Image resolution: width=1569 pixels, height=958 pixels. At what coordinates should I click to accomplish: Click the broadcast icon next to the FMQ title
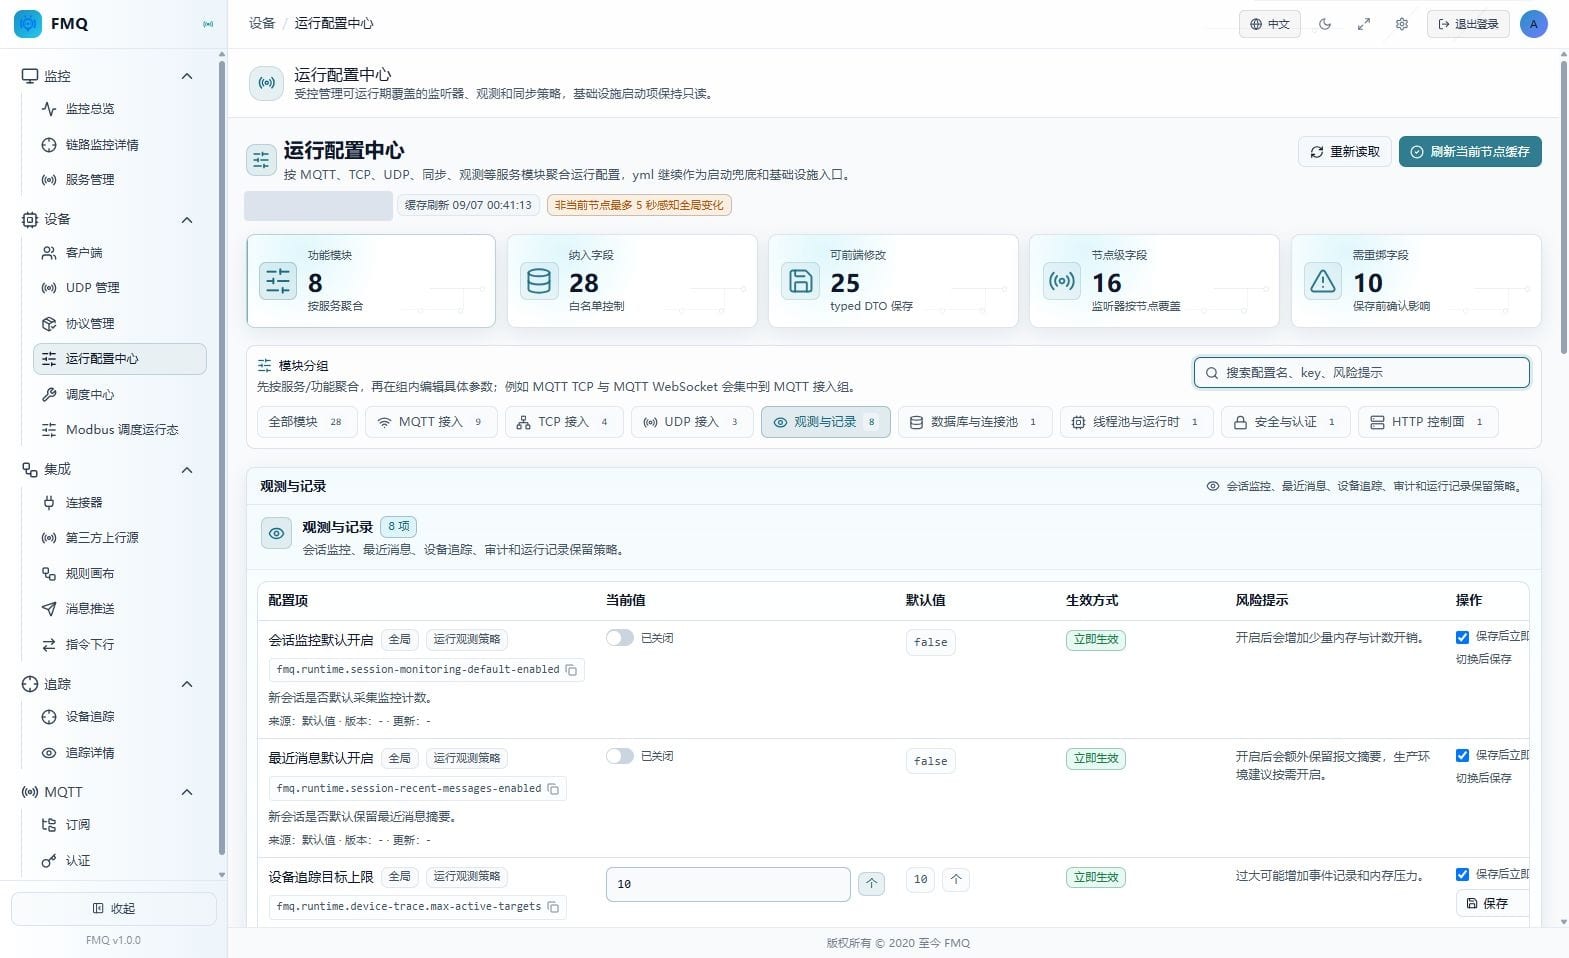[x=208, y=24]
